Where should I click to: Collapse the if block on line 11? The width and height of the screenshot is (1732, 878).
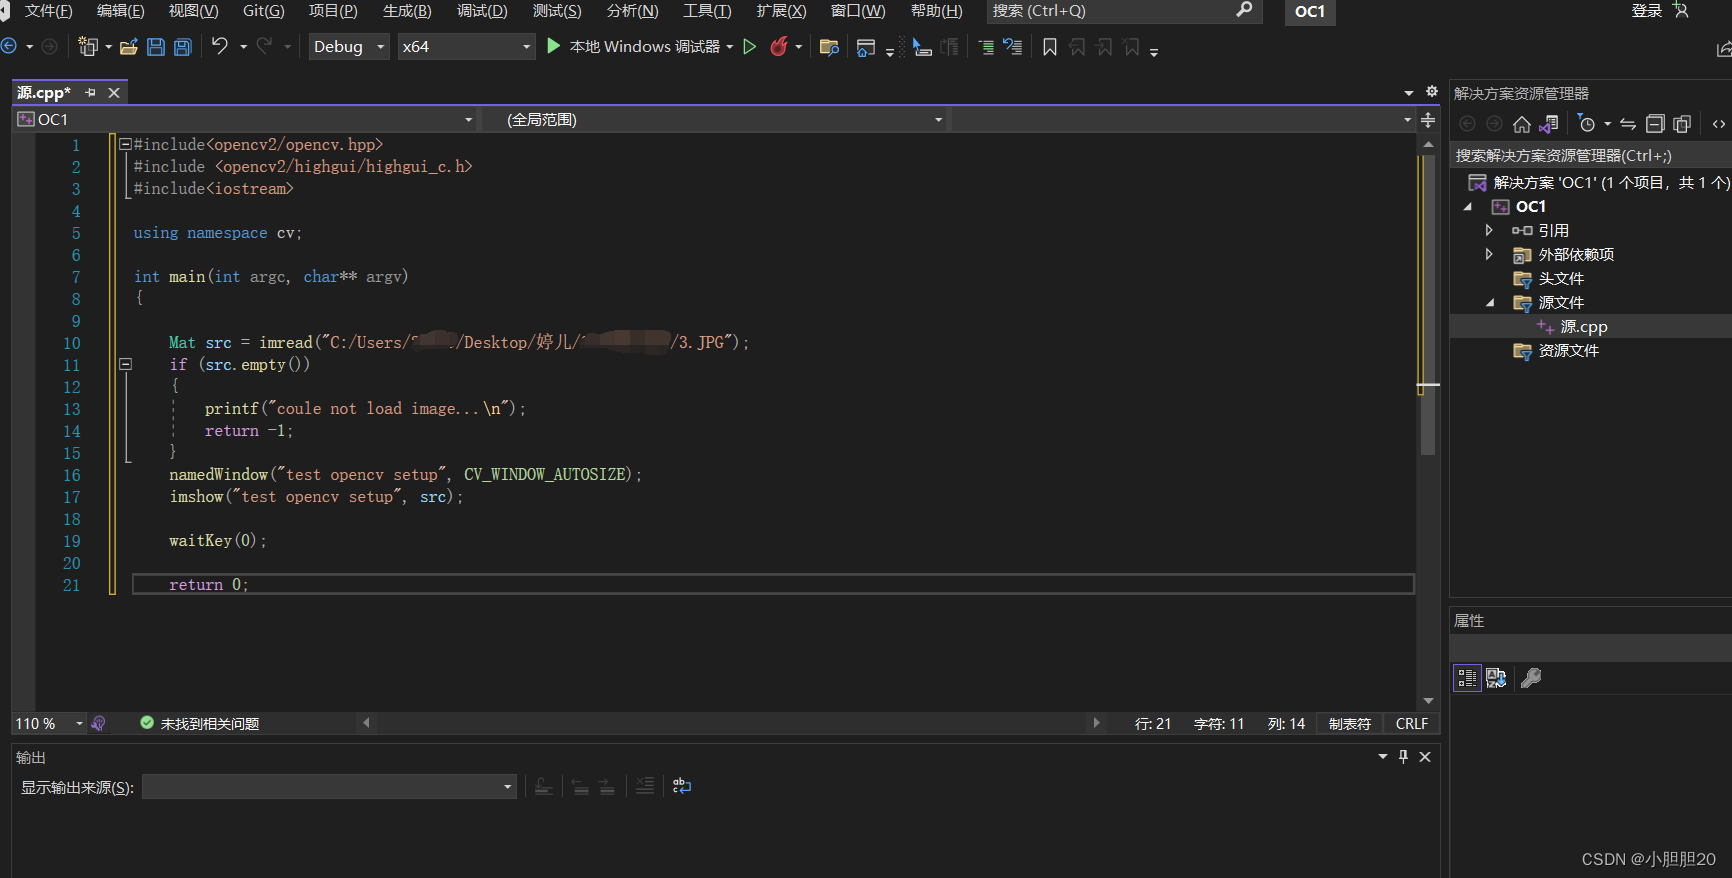125,365
